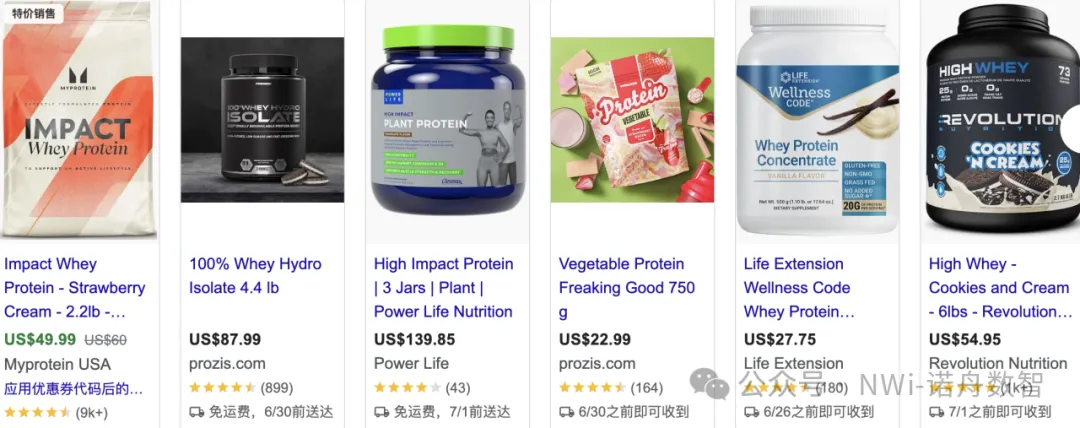
Task: Open Vegetable Protein Freaking Good 750 g link
Action: pos(627,287)
